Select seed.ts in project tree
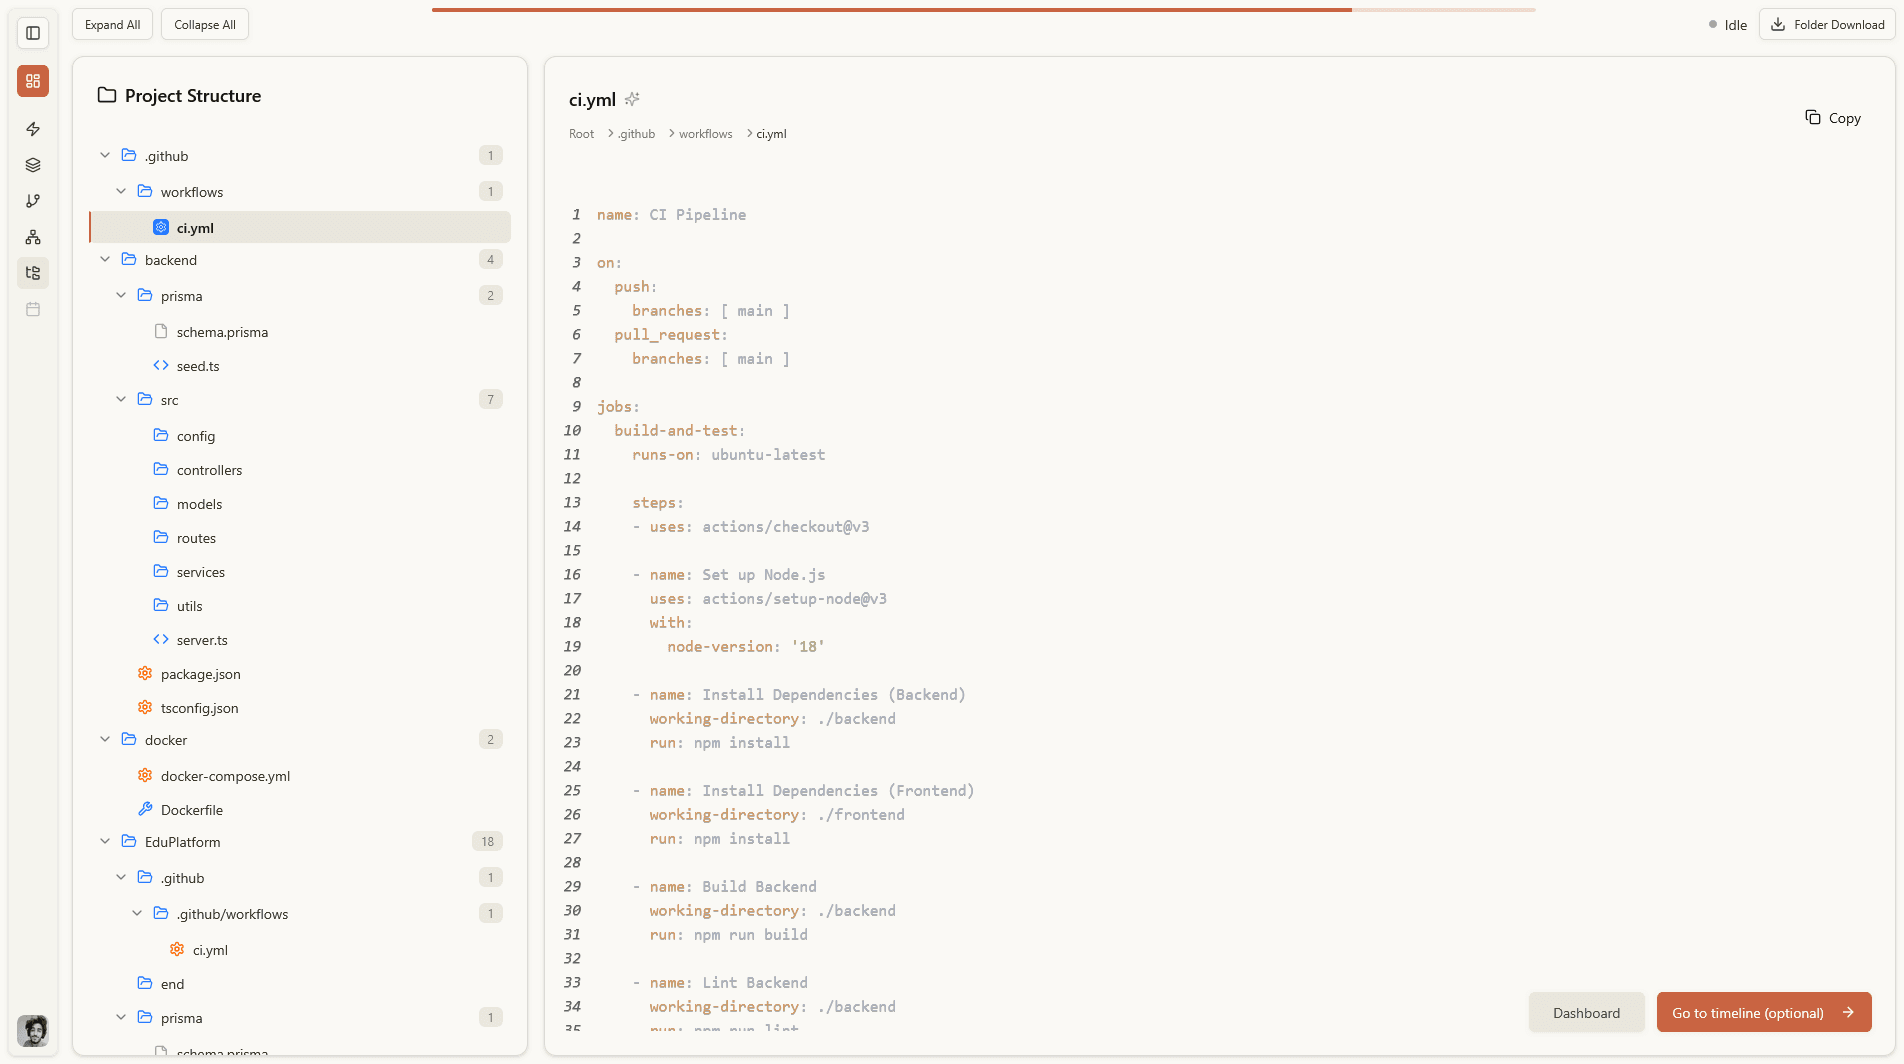 coord(198,366)
